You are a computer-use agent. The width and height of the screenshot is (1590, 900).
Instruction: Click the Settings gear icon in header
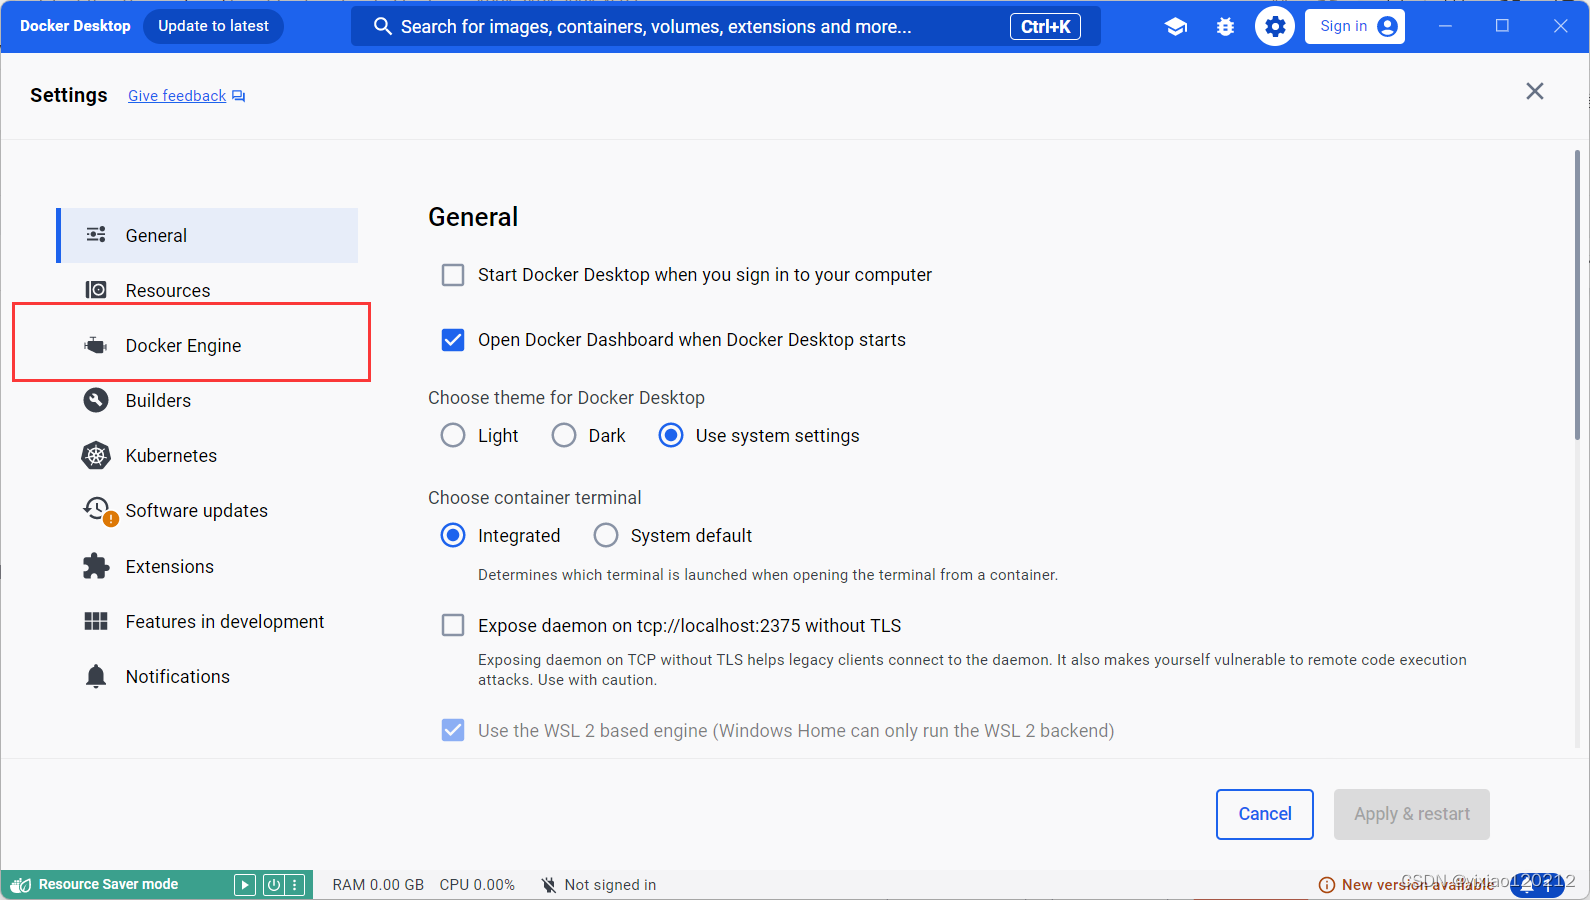[1275, 27]
